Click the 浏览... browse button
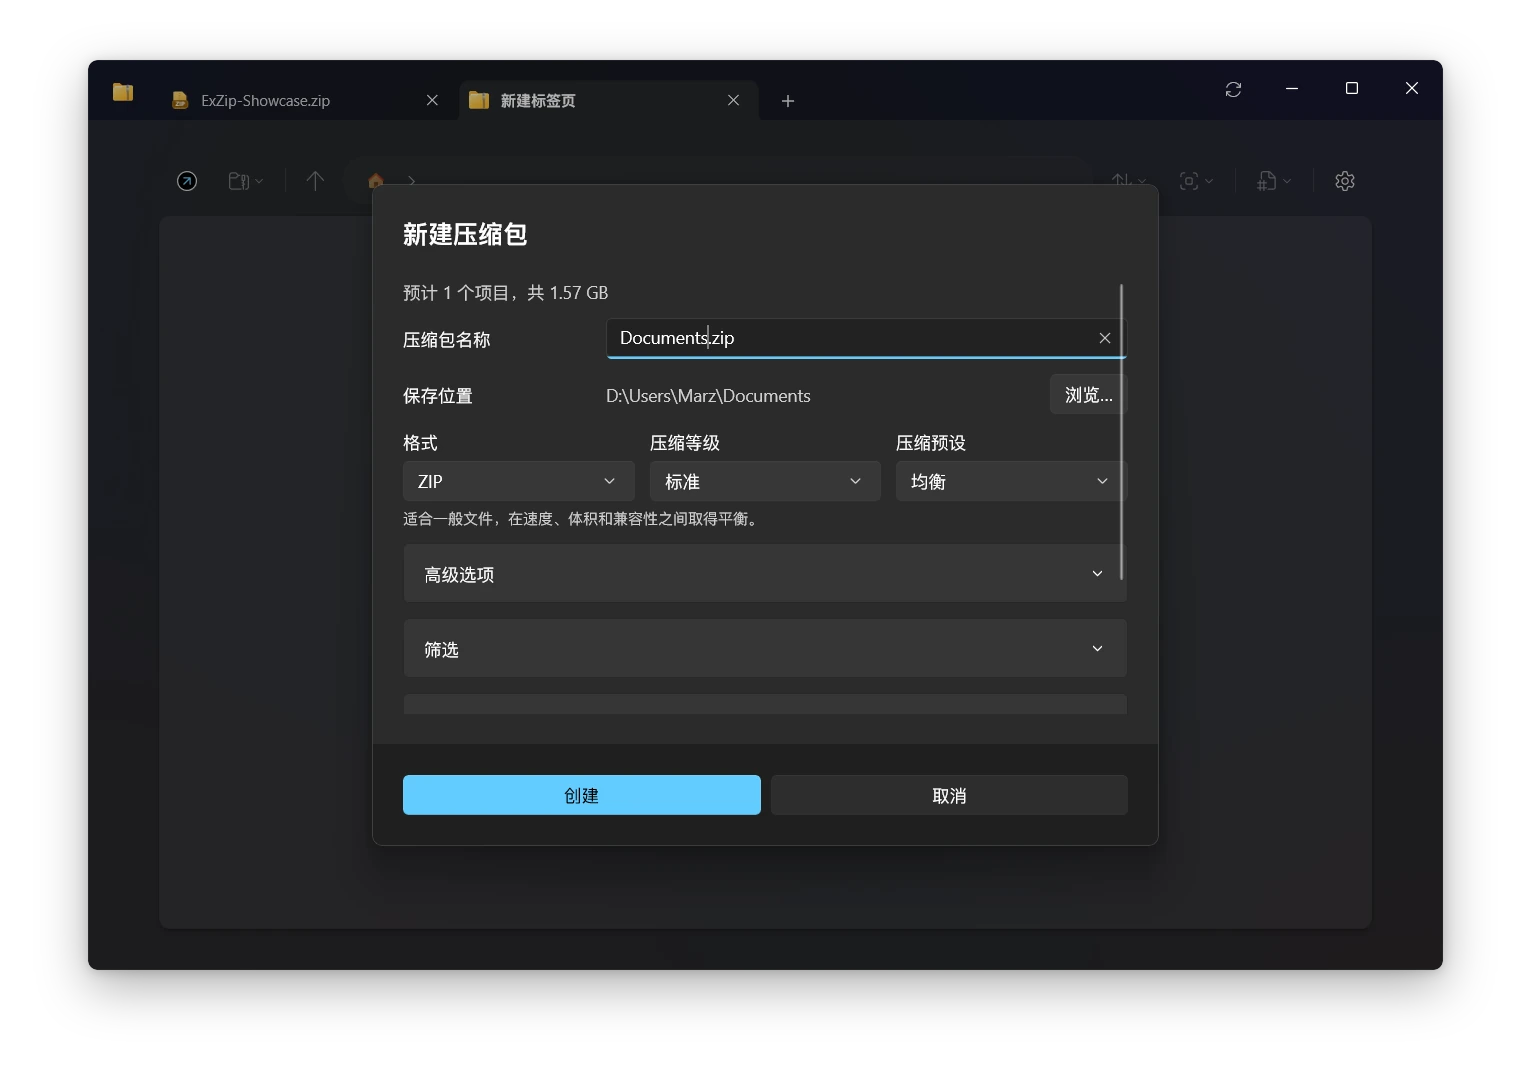1531x1086 pixels. [1088, 395]
